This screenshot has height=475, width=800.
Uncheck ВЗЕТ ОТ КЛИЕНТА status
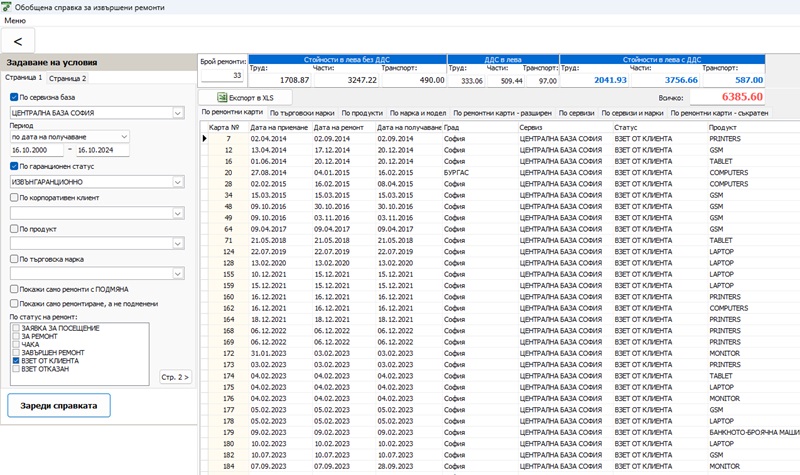(16, 361)
